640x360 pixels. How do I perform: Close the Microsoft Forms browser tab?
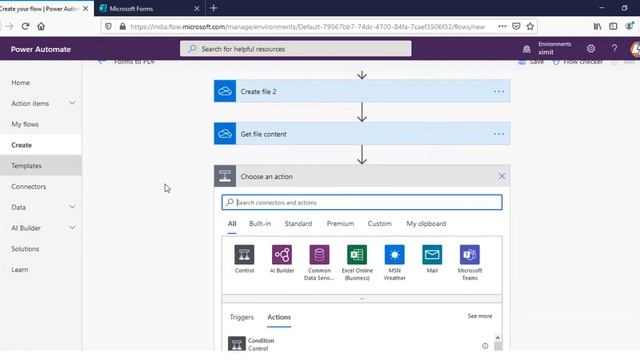(x=197, y=8)
